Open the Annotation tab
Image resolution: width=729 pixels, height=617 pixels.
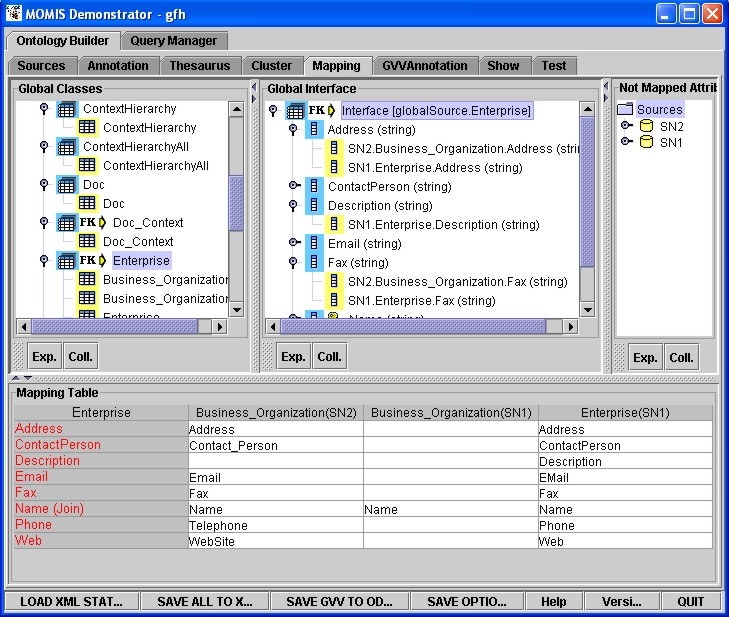point(118,66)
